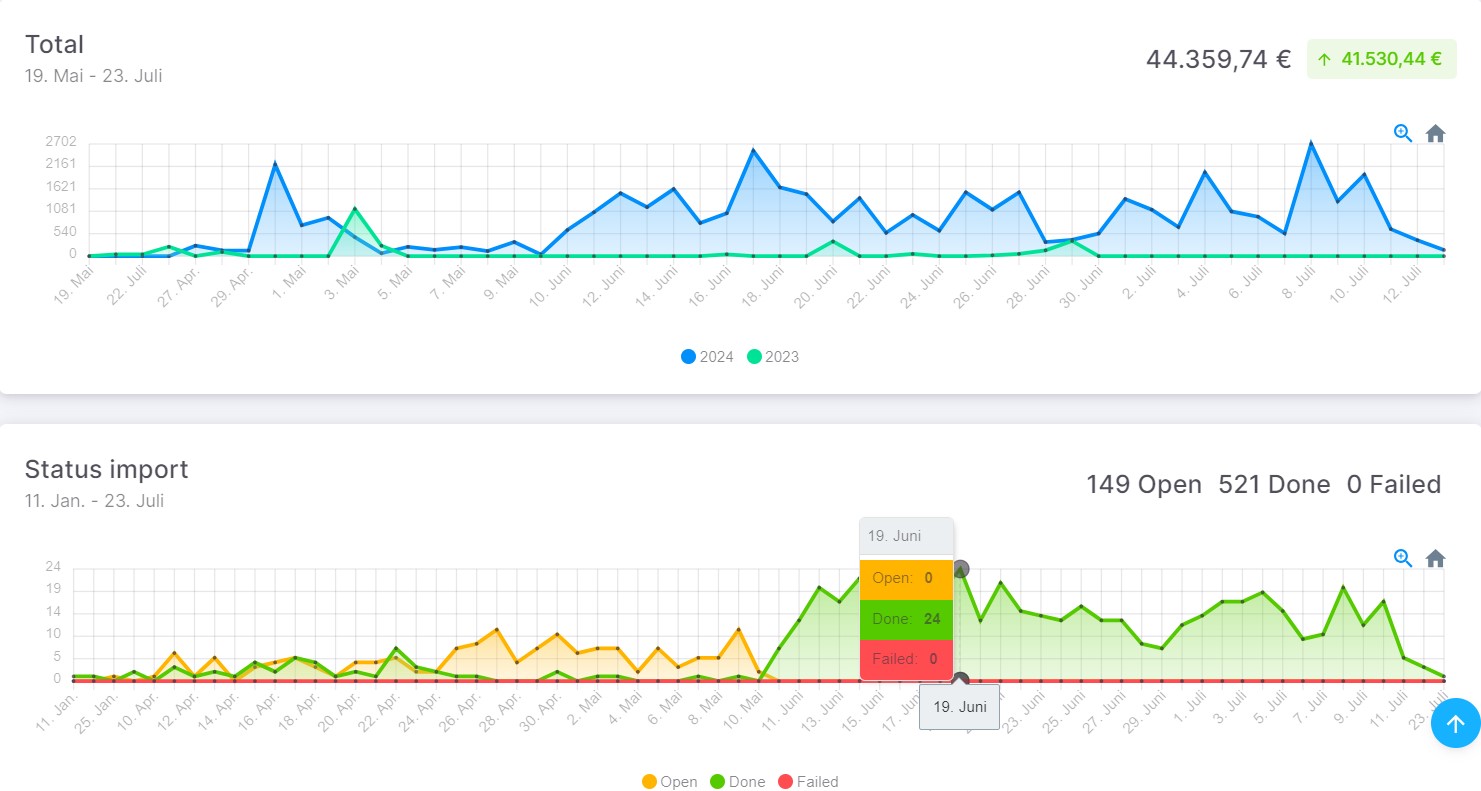1481x791 pixels.
Task: Click the green 2023 legend dot
Action: click(754, 357)
